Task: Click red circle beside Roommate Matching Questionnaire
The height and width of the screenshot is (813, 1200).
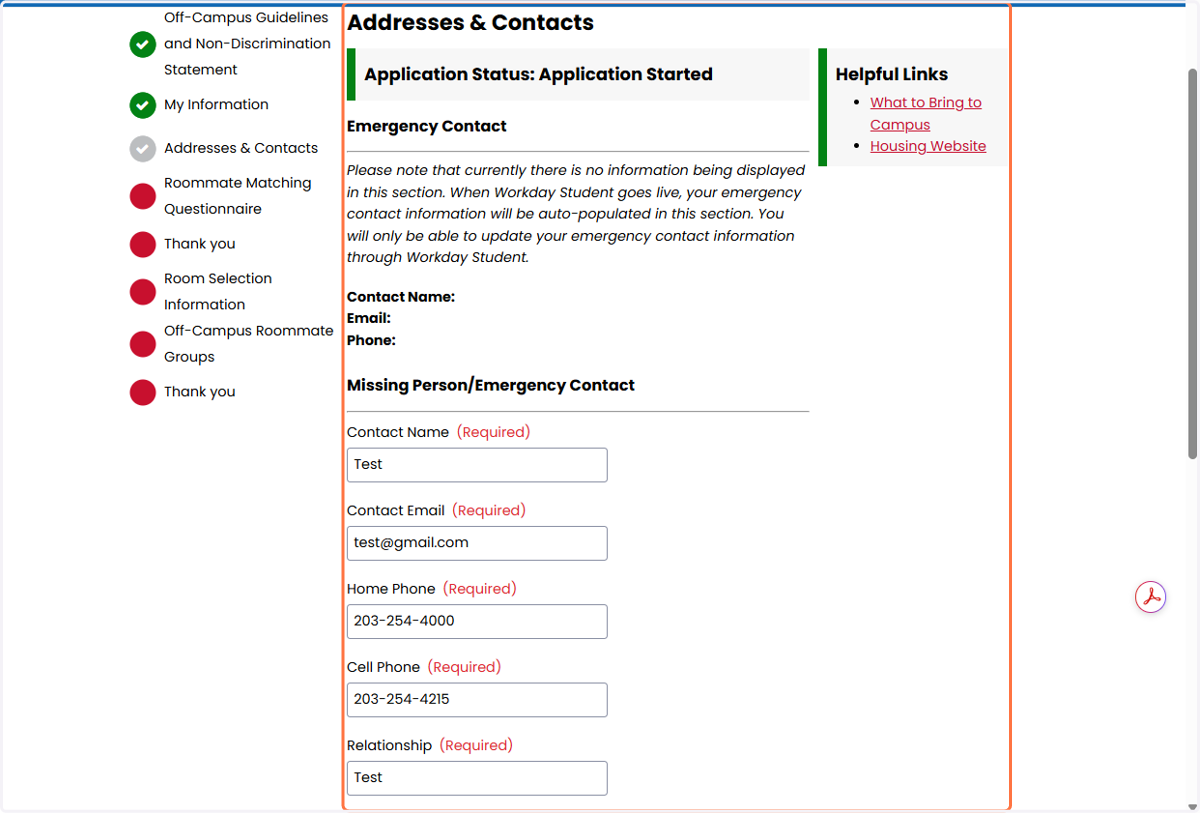Action: pyautogui.click(x=143, y=196)
